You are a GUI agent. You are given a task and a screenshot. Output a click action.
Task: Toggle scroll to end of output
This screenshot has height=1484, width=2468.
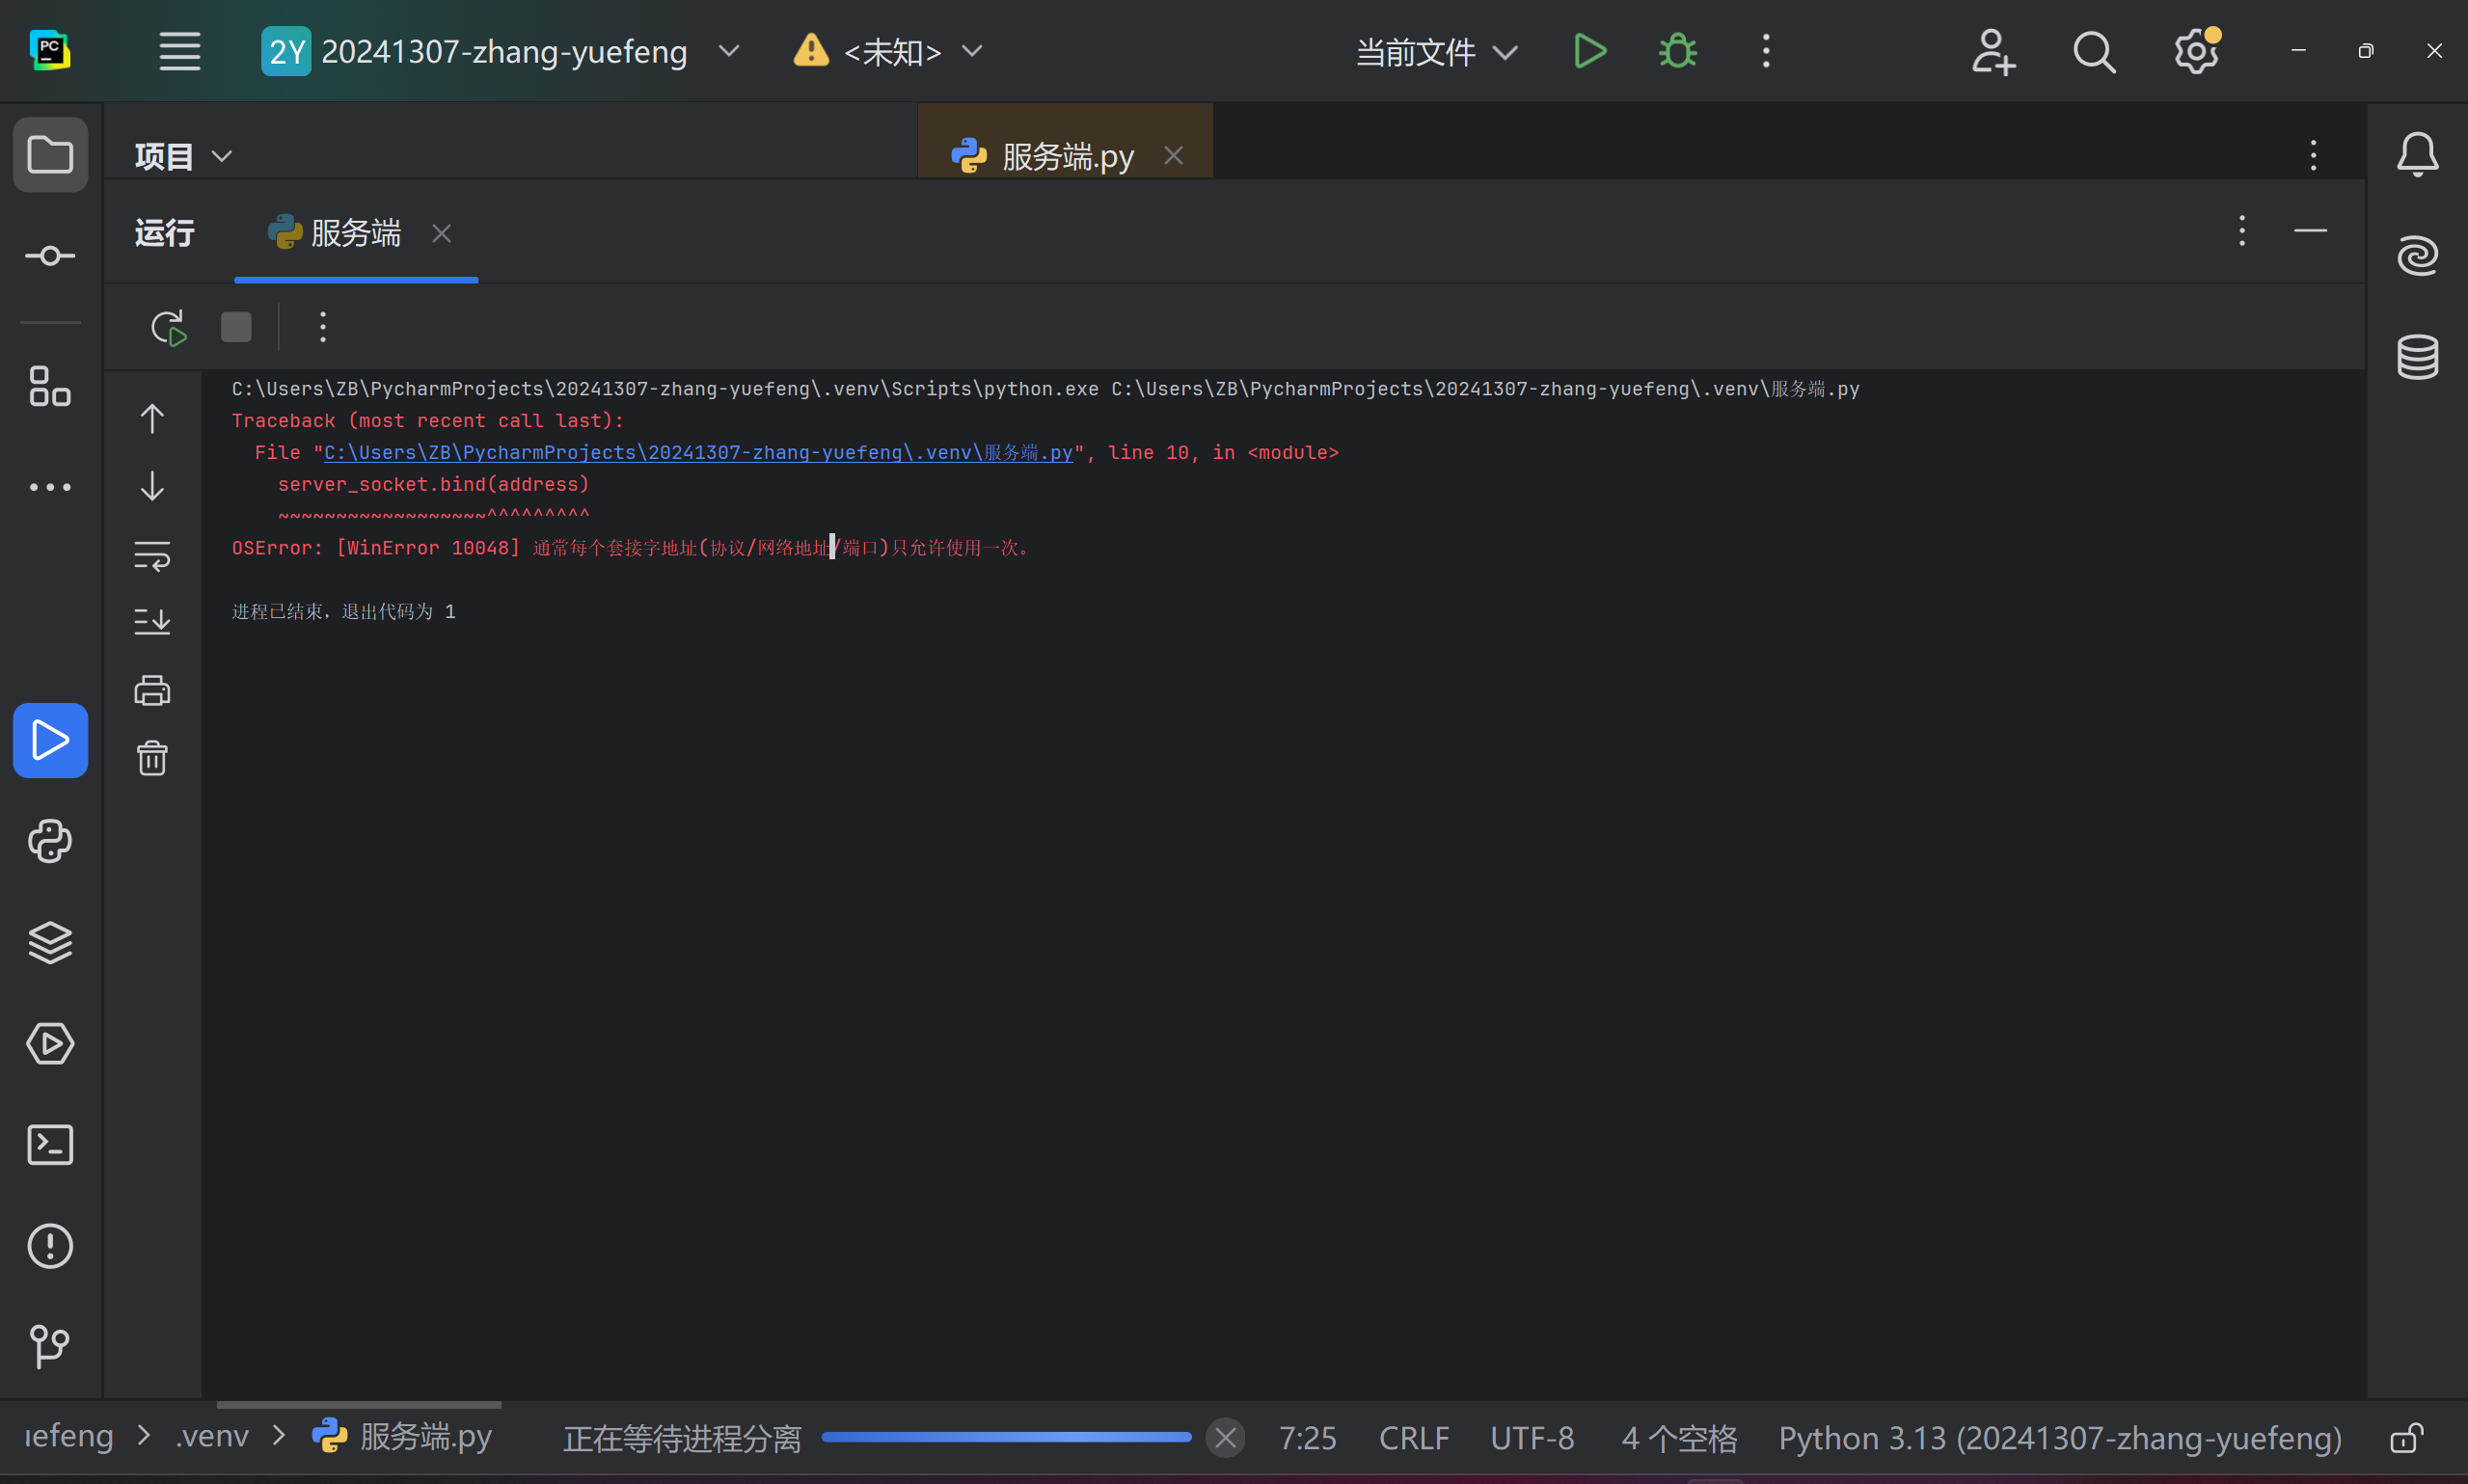(x=152, y=622)
